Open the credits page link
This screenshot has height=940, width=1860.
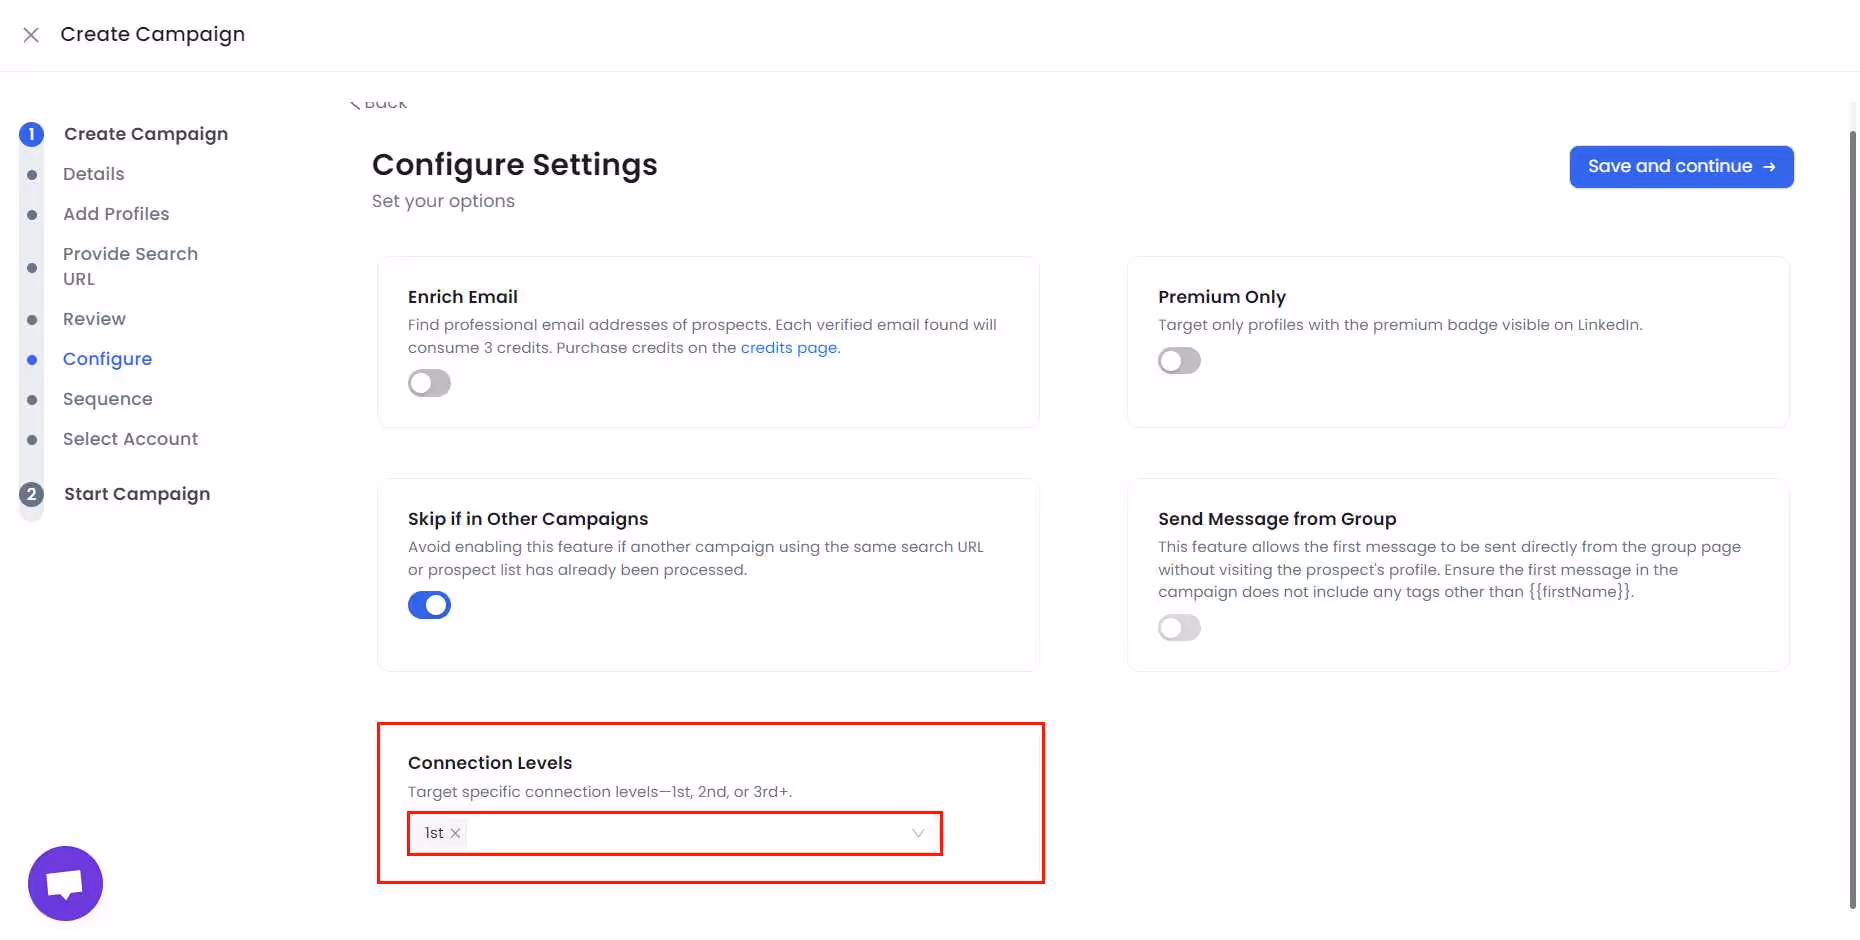pyautogui.click(x=789, y=348)
